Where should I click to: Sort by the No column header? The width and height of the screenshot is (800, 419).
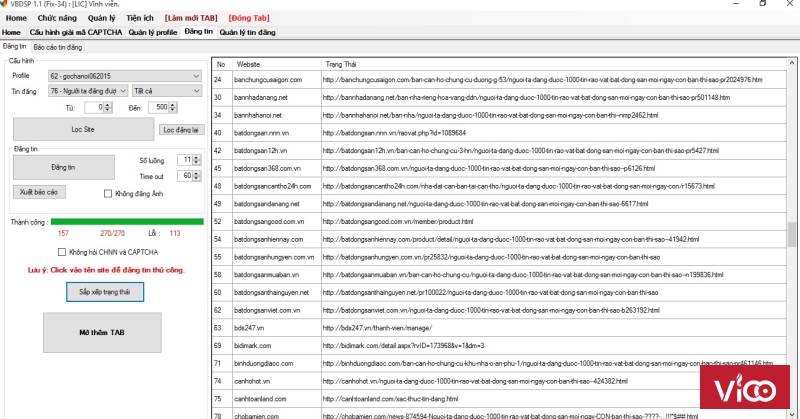tap(221, 64)
